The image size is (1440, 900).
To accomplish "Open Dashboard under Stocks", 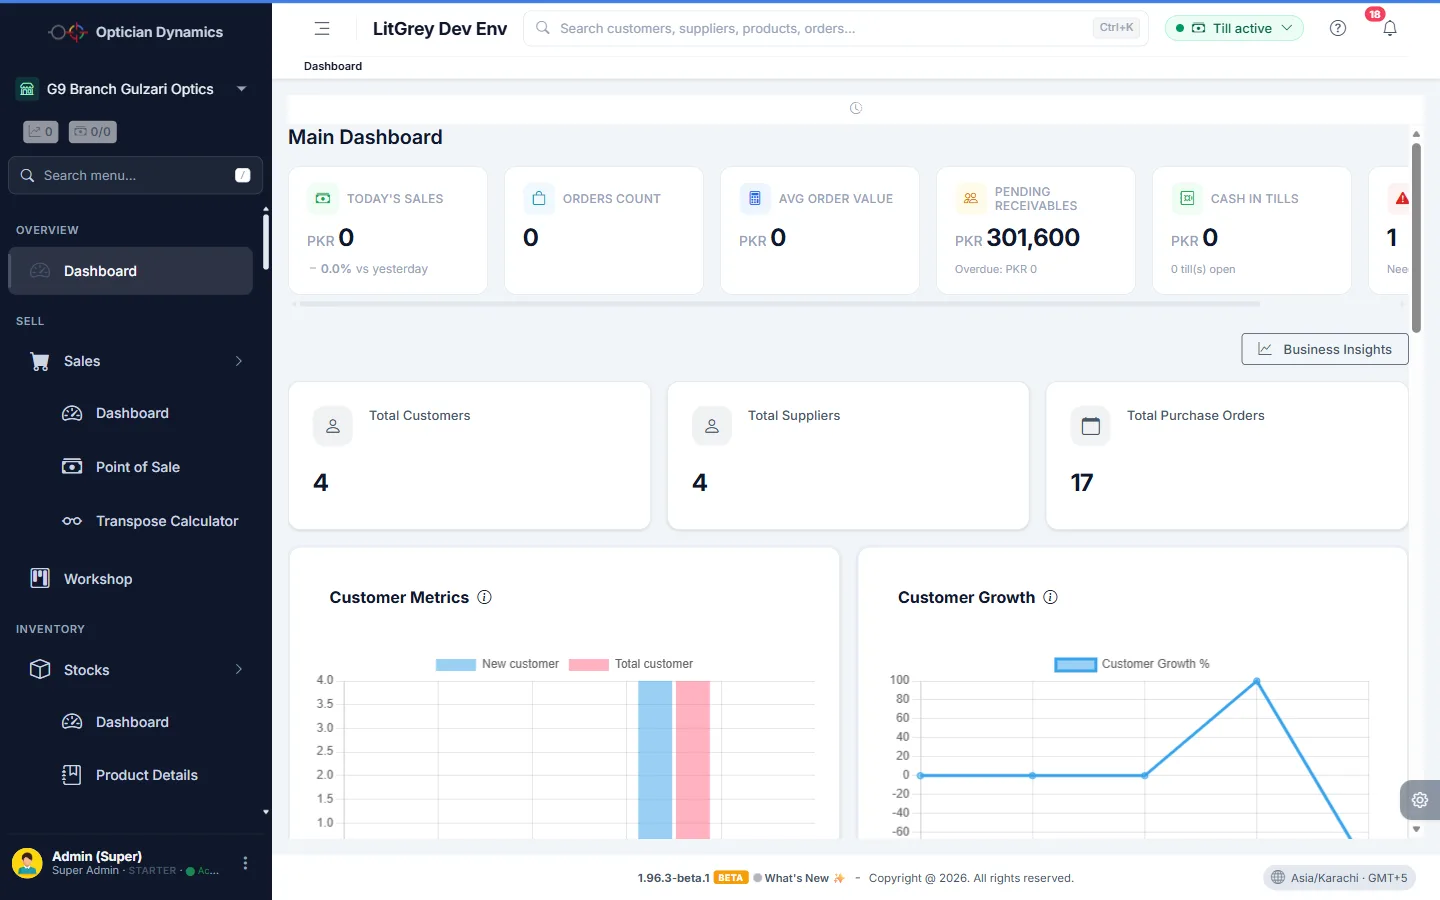I will pyautogui.click(x=131, y=722).
